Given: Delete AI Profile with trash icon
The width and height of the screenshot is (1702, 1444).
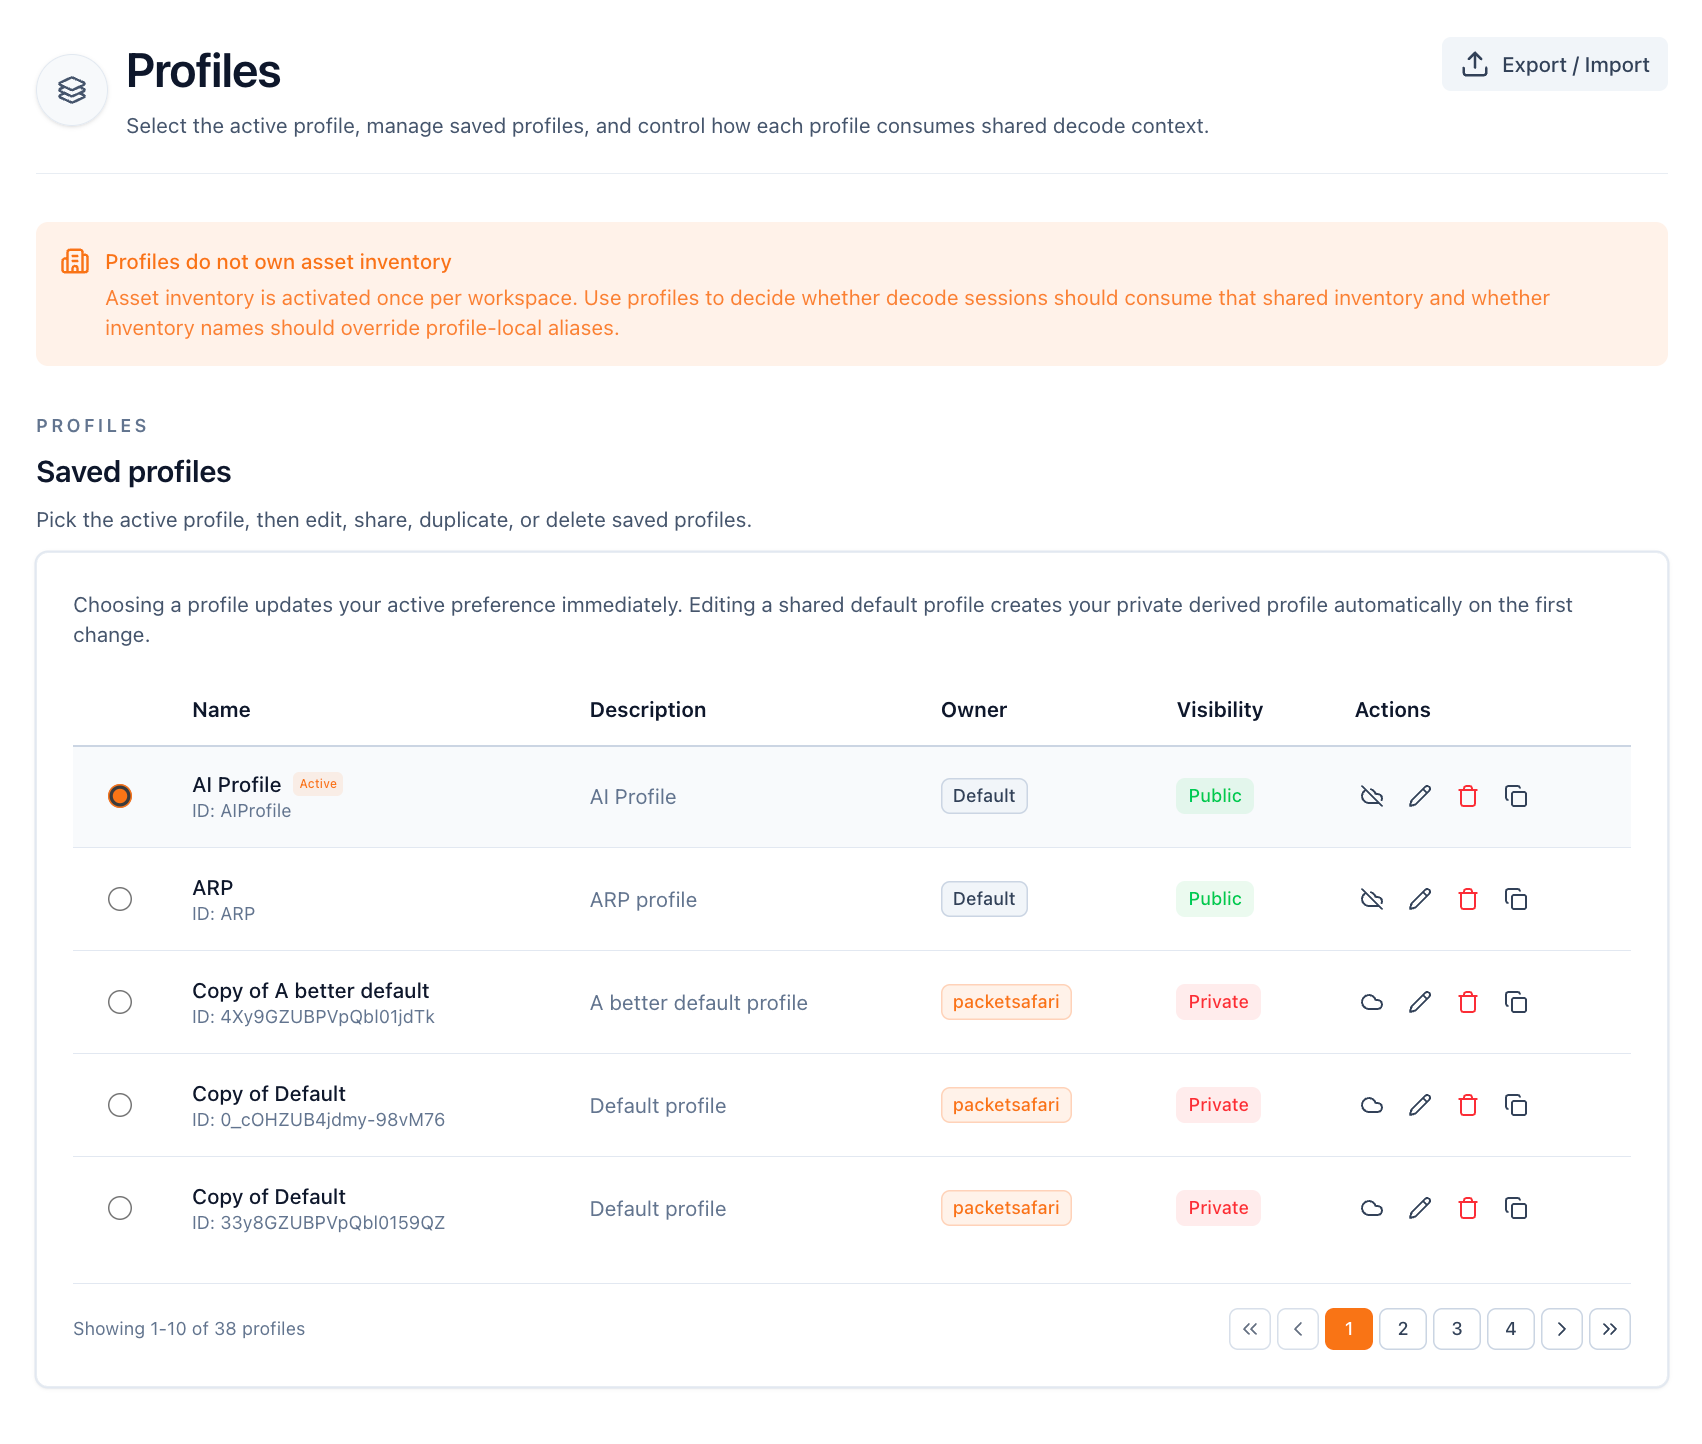Looking at the screenshot, I should point(1468,796).
